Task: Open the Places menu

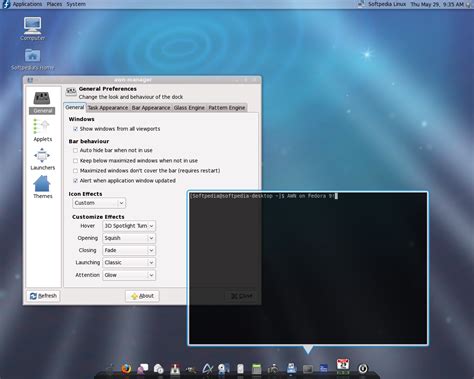Action: 54,4
